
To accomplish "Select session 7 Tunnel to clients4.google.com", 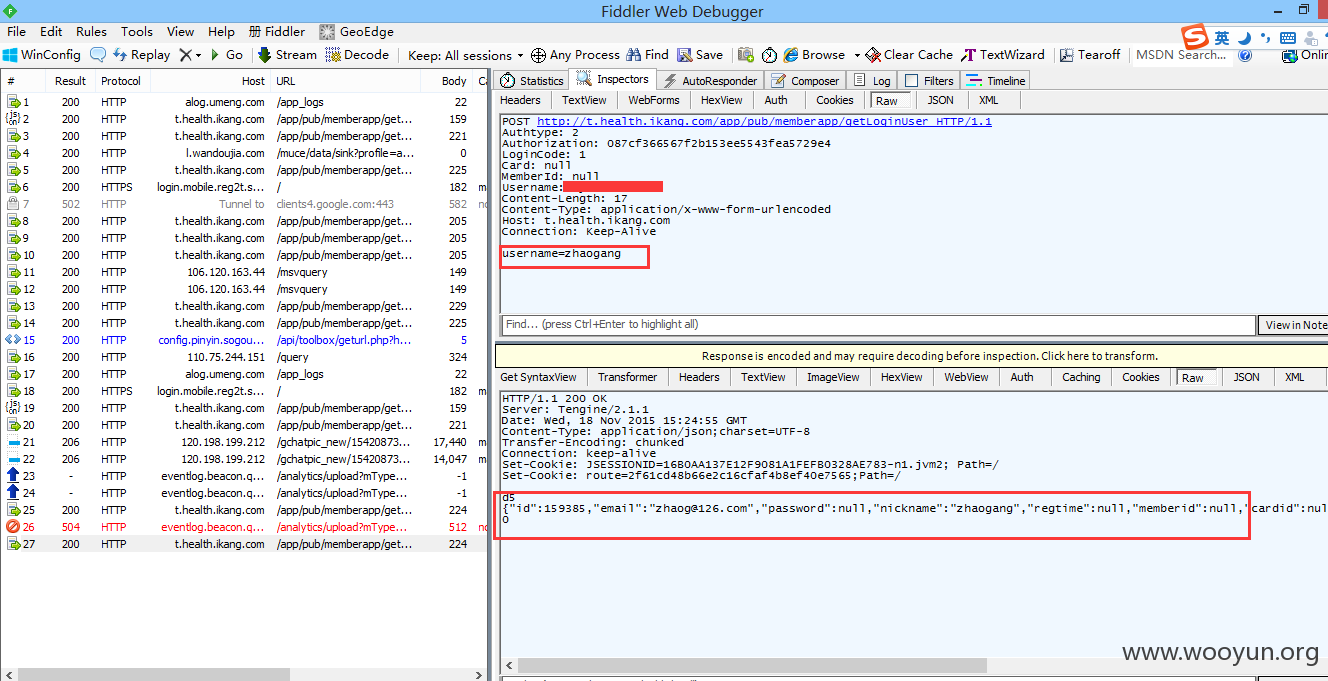I will pyautogui.click(x=244, y=204).
